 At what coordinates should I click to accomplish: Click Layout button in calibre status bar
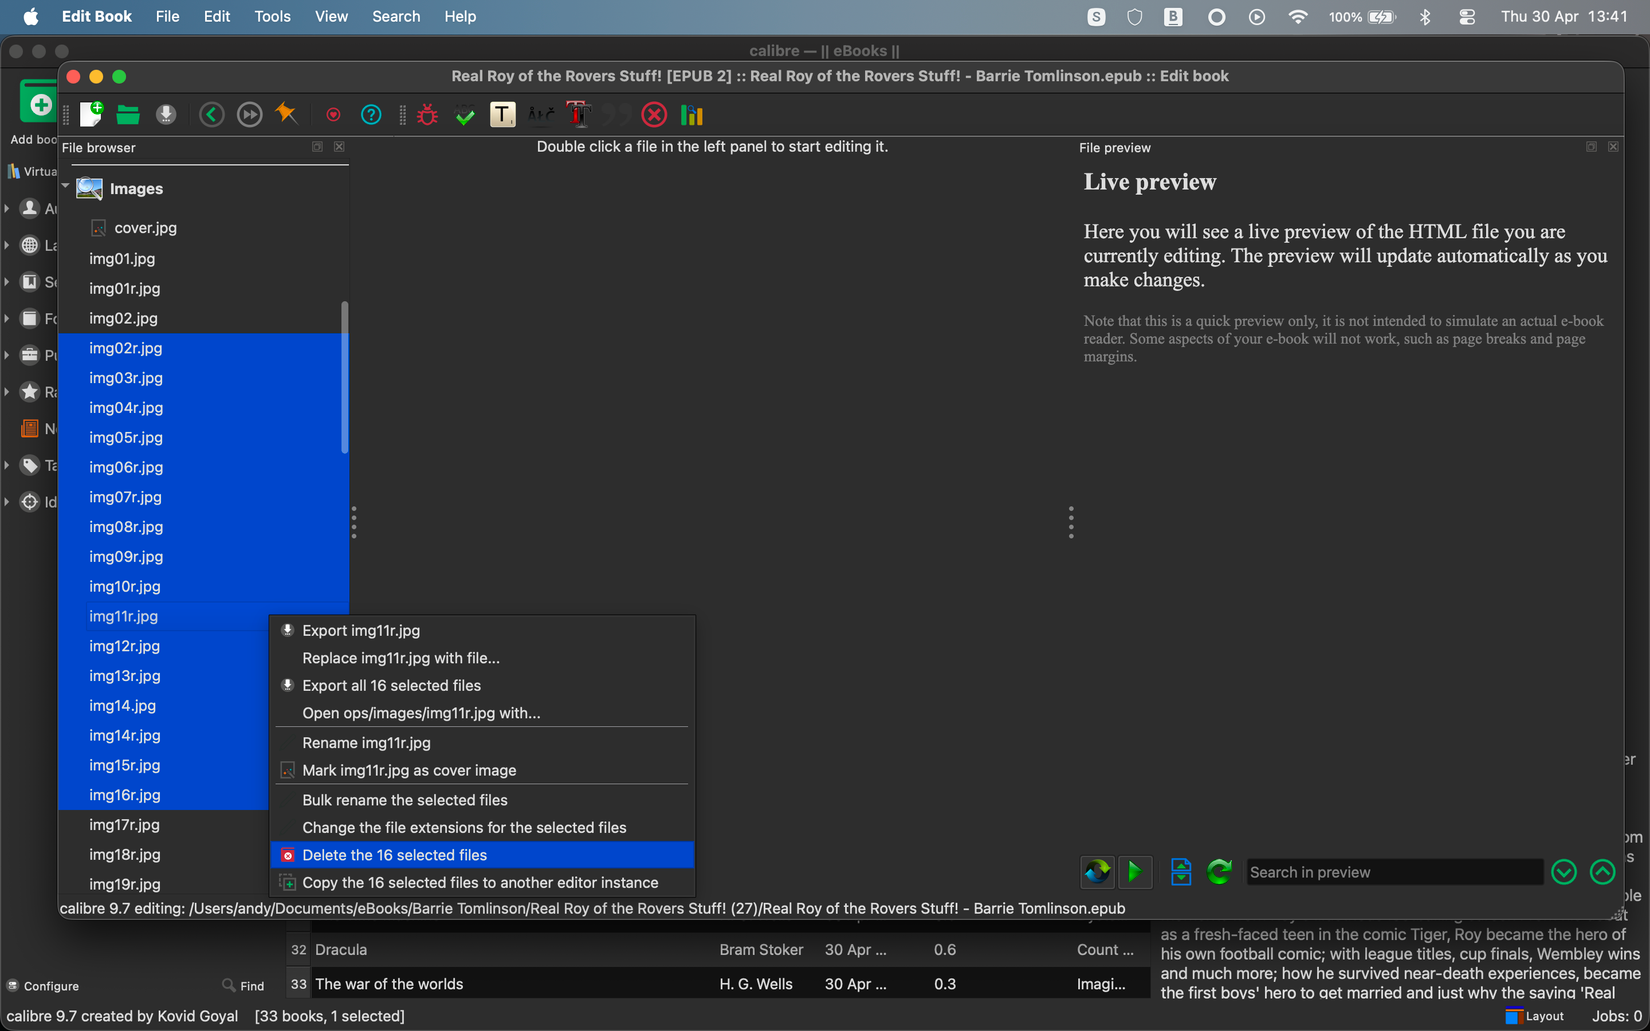pos(1535,1016)
